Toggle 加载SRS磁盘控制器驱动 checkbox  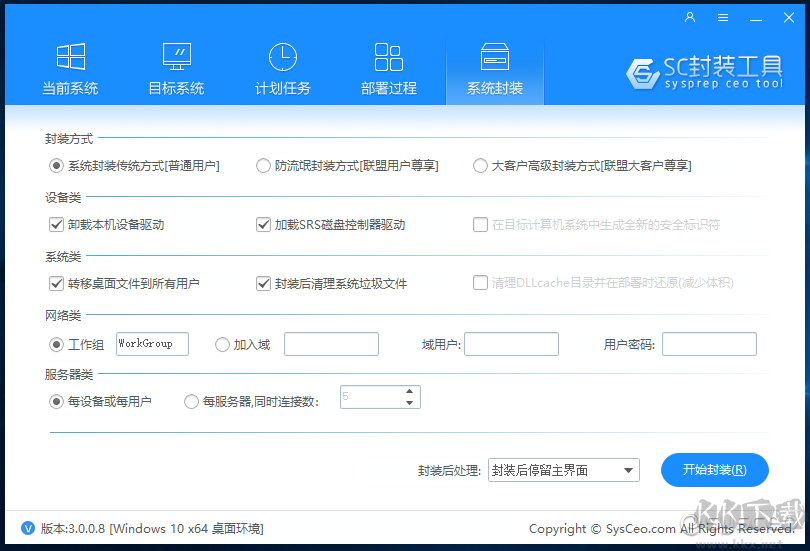(x=264, y=225)
